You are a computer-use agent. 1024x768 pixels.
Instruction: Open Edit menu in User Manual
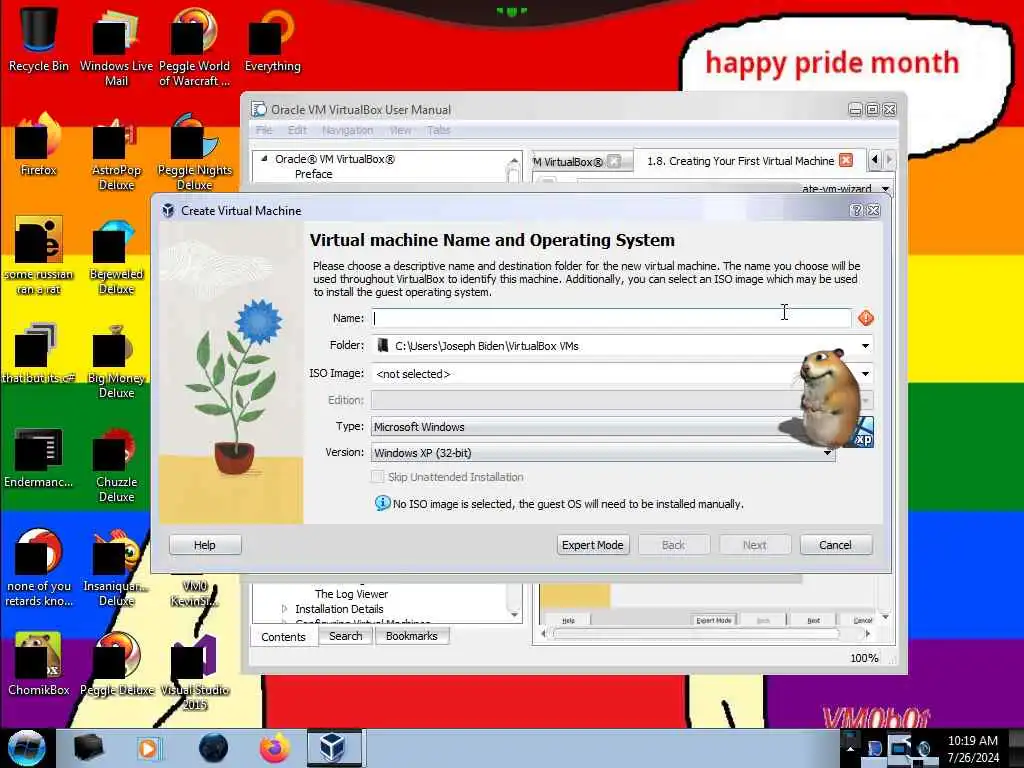297,130
